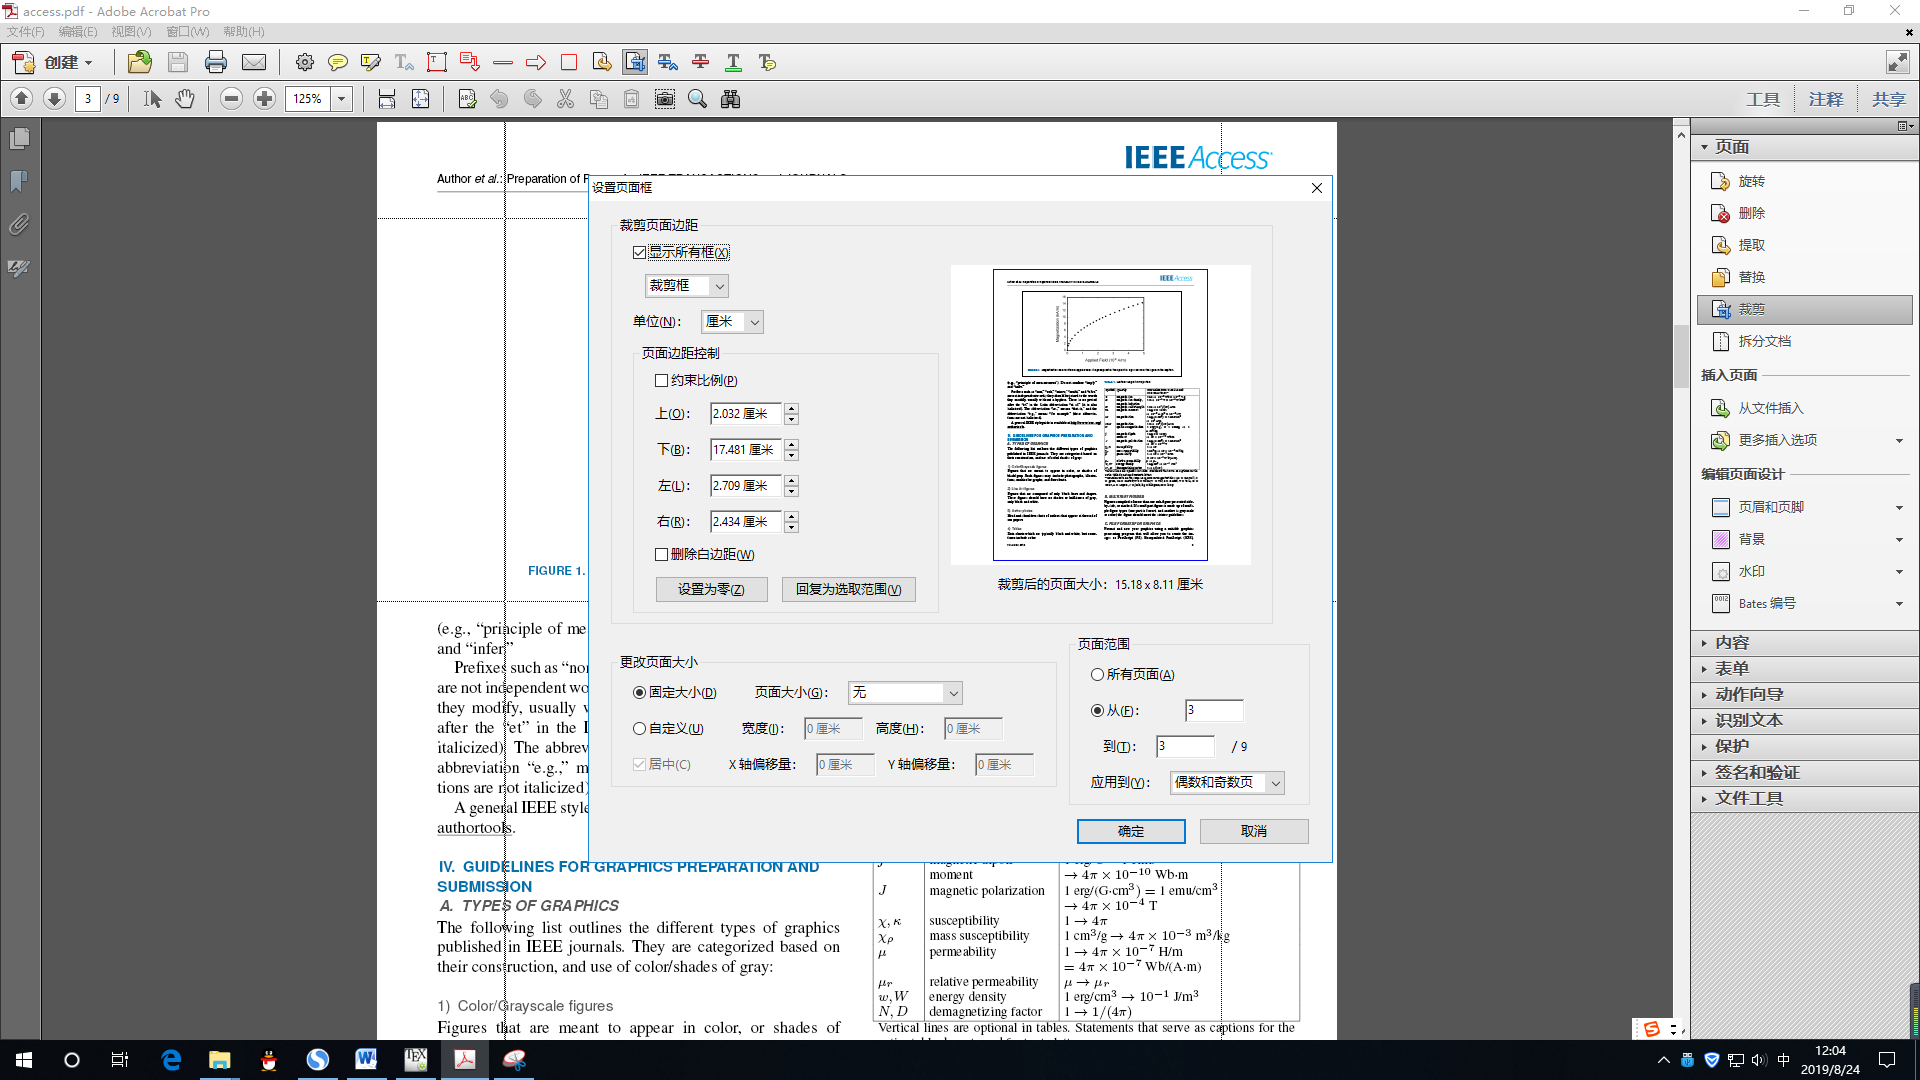Select the print document icon

coord(216,62)
